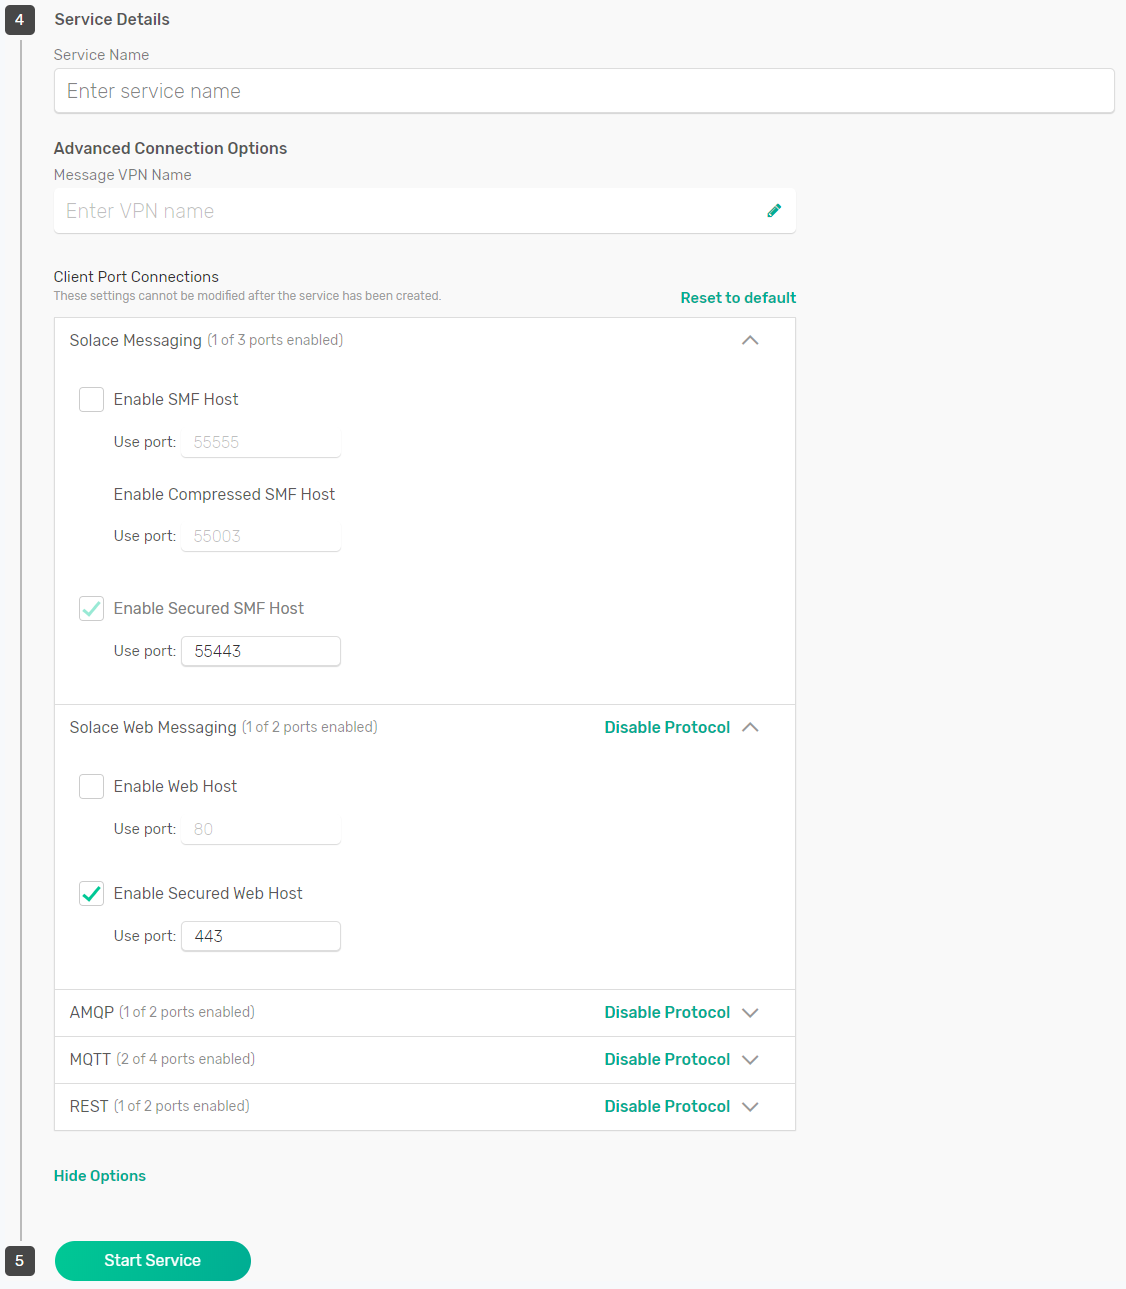Click the Message VPN Name field
This screenshot has height=1289, width=1126.
tap(410, 211)
